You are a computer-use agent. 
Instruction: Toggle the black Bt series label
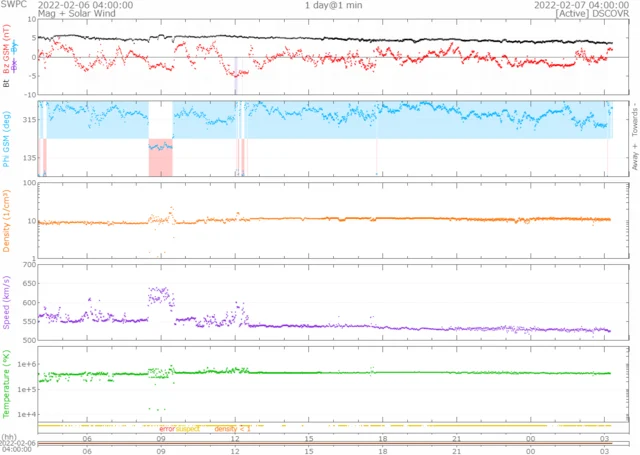click(6, 85)
